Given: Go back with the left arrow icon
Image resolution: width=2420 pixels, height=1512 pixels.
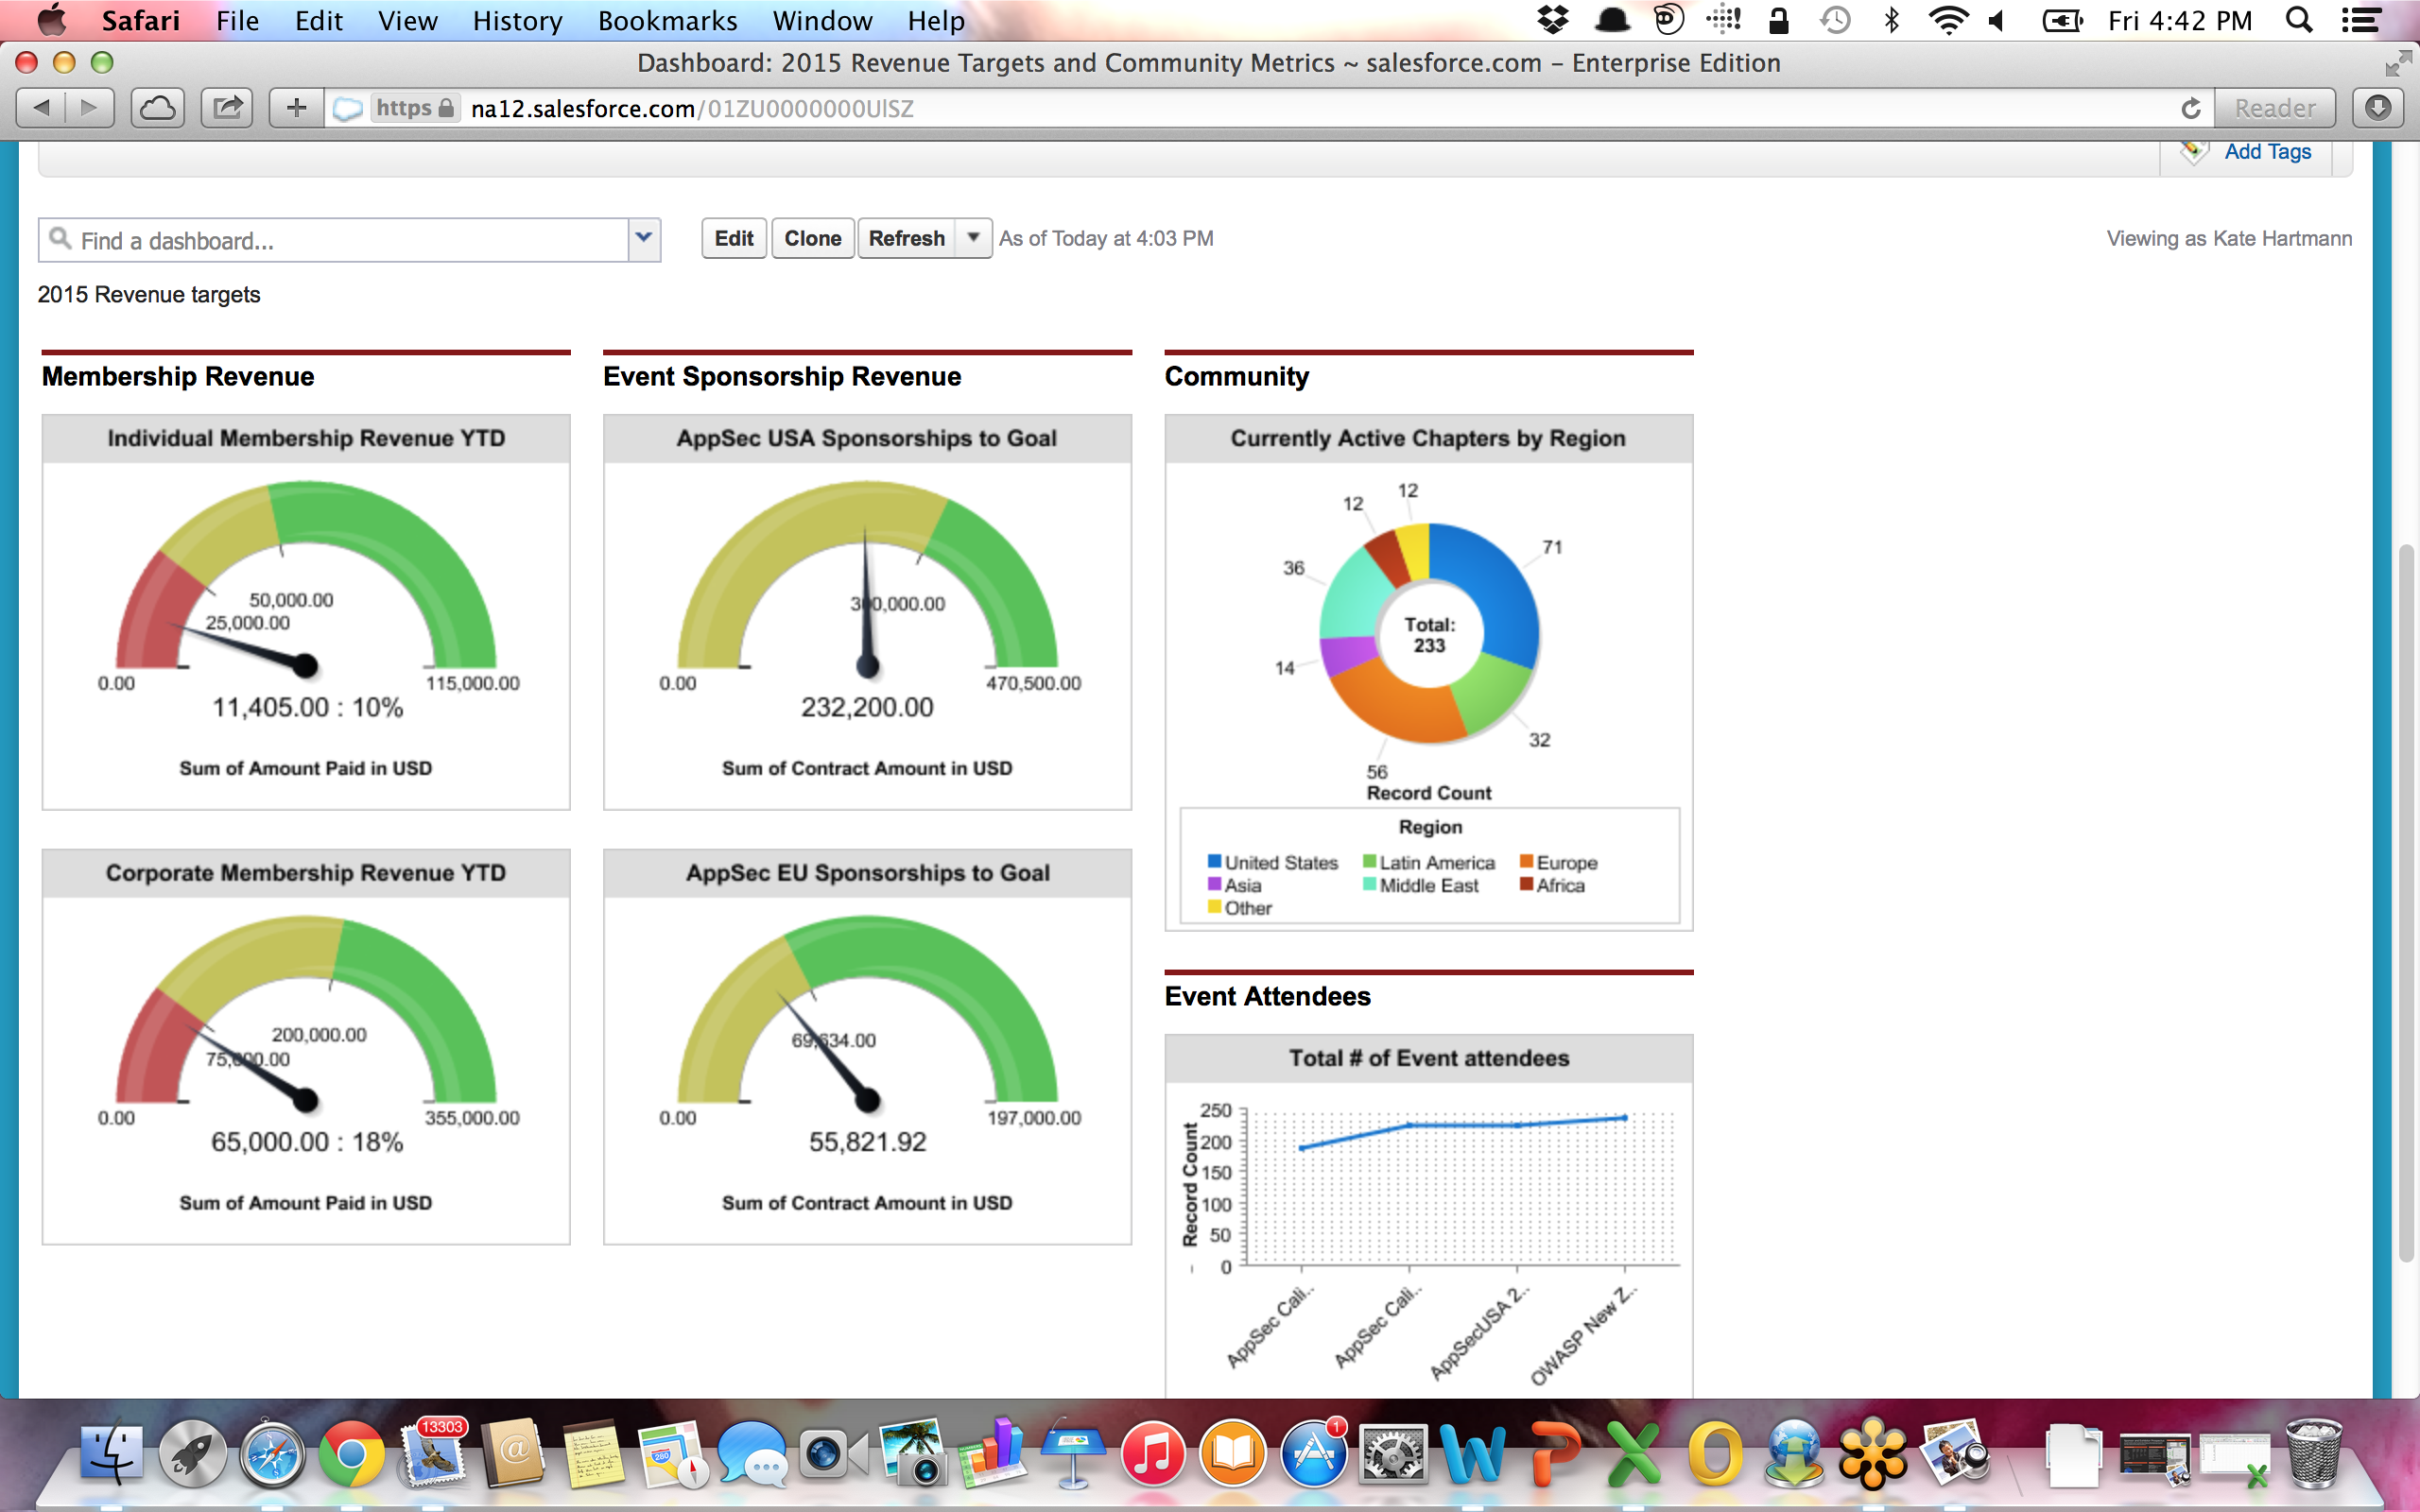Looking at the screenshot, I should (42, 108).
